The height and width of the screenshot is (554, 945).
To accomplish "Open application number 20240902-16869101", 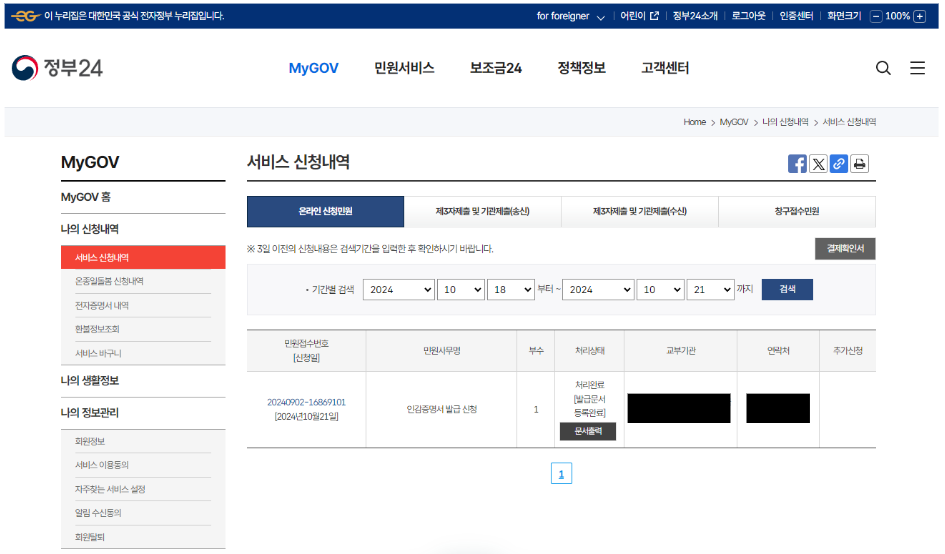I will click(x=306, y=402).
